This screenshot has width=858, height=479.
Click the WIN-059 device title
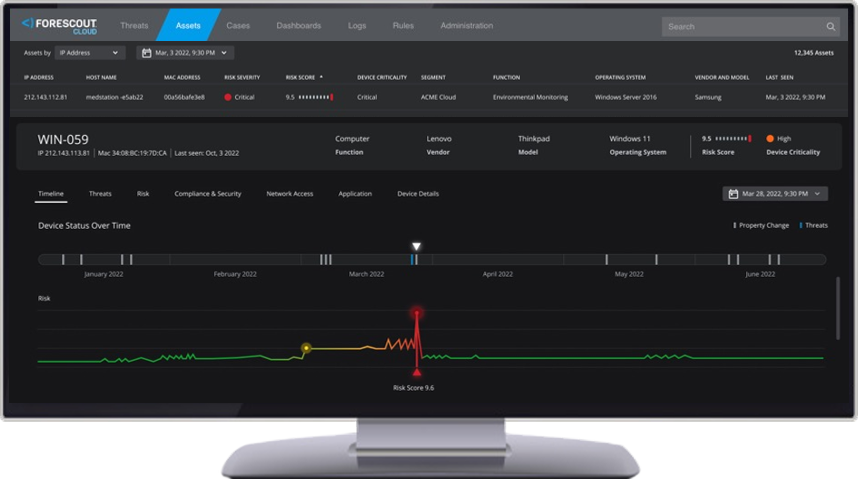click(63, 140)
